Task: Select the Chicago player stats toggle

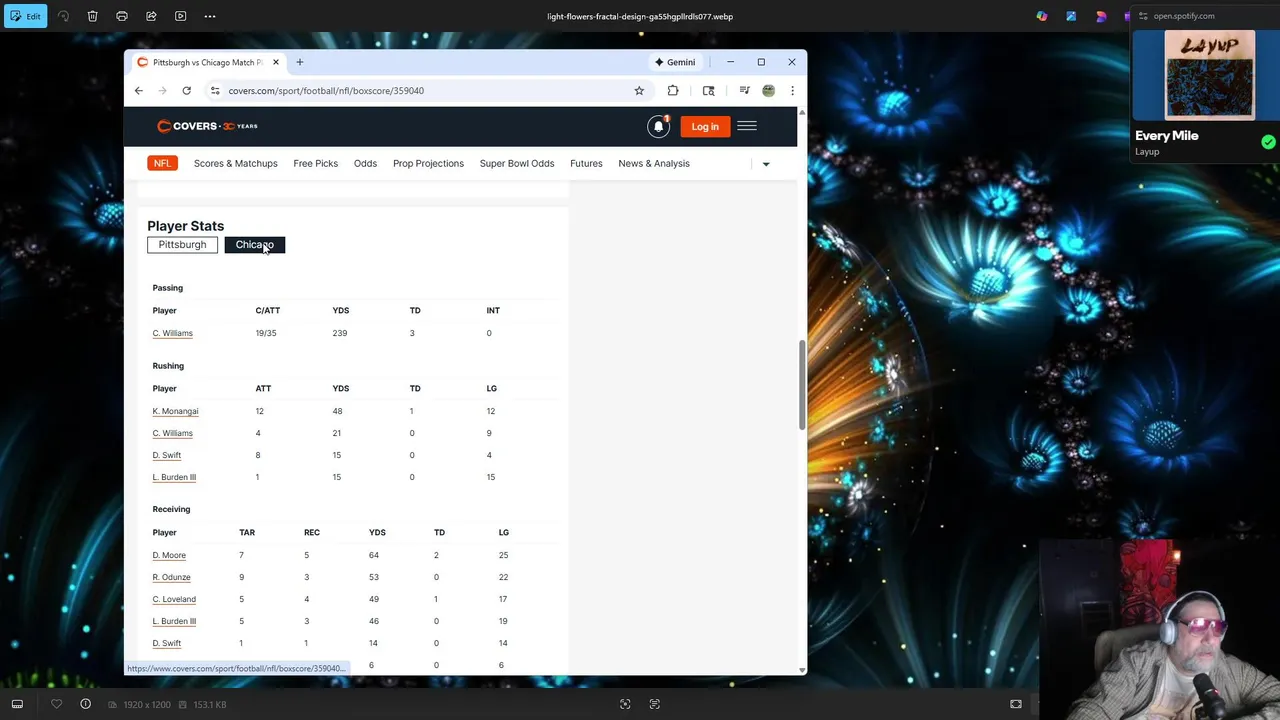Action: (255, 245)
